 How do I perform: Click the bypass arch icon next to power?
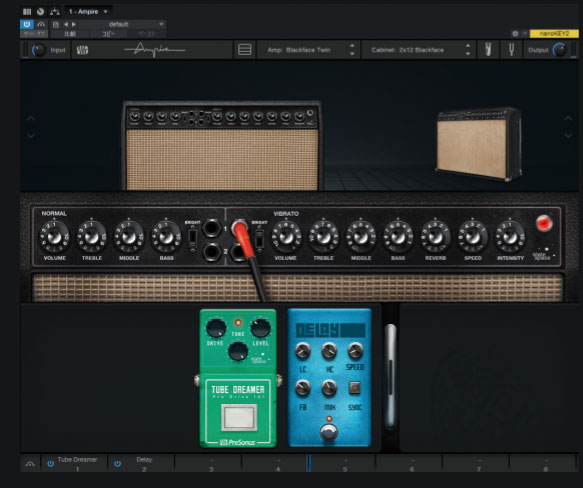(x=41, y=25)
